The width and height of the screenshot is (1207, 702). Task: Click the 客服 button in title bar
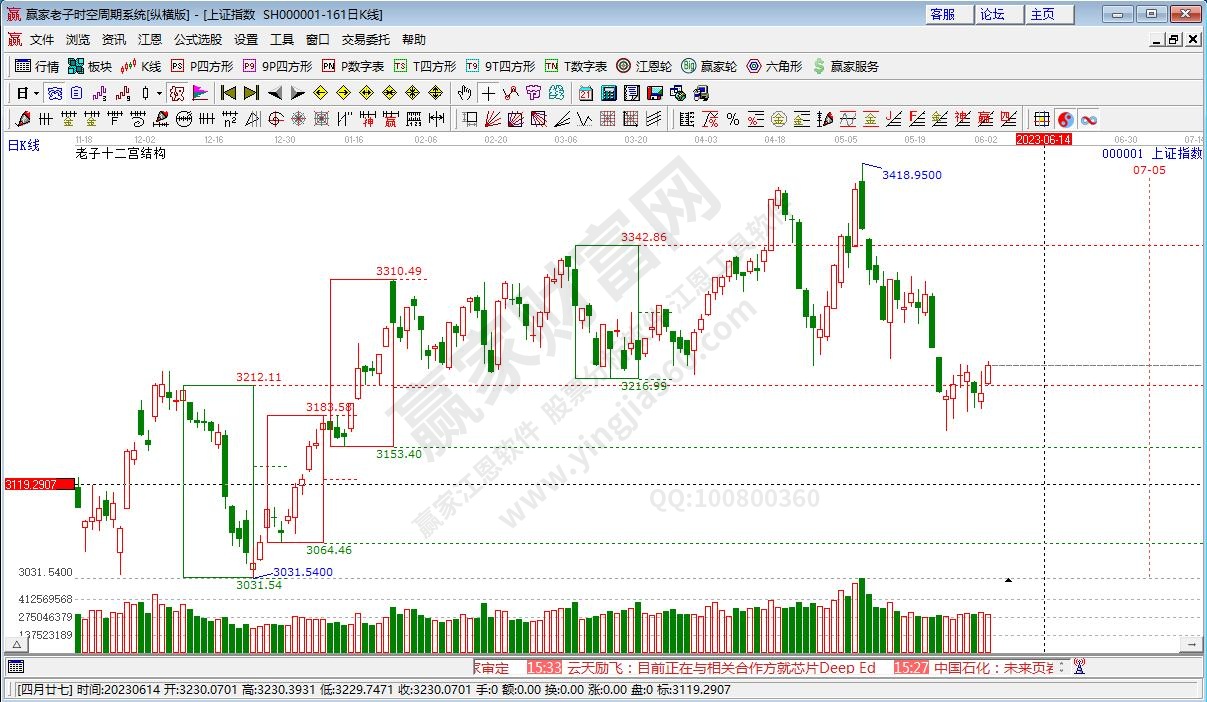[x=942, y=14]
